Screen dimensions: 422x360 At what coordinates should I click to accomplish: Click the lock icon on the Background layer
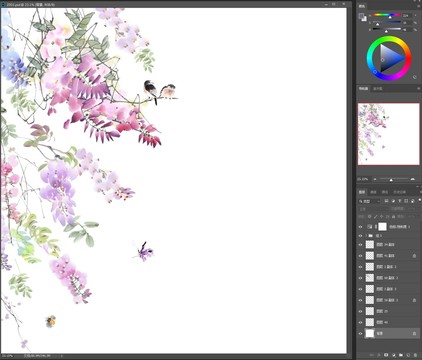click(414, 333)
